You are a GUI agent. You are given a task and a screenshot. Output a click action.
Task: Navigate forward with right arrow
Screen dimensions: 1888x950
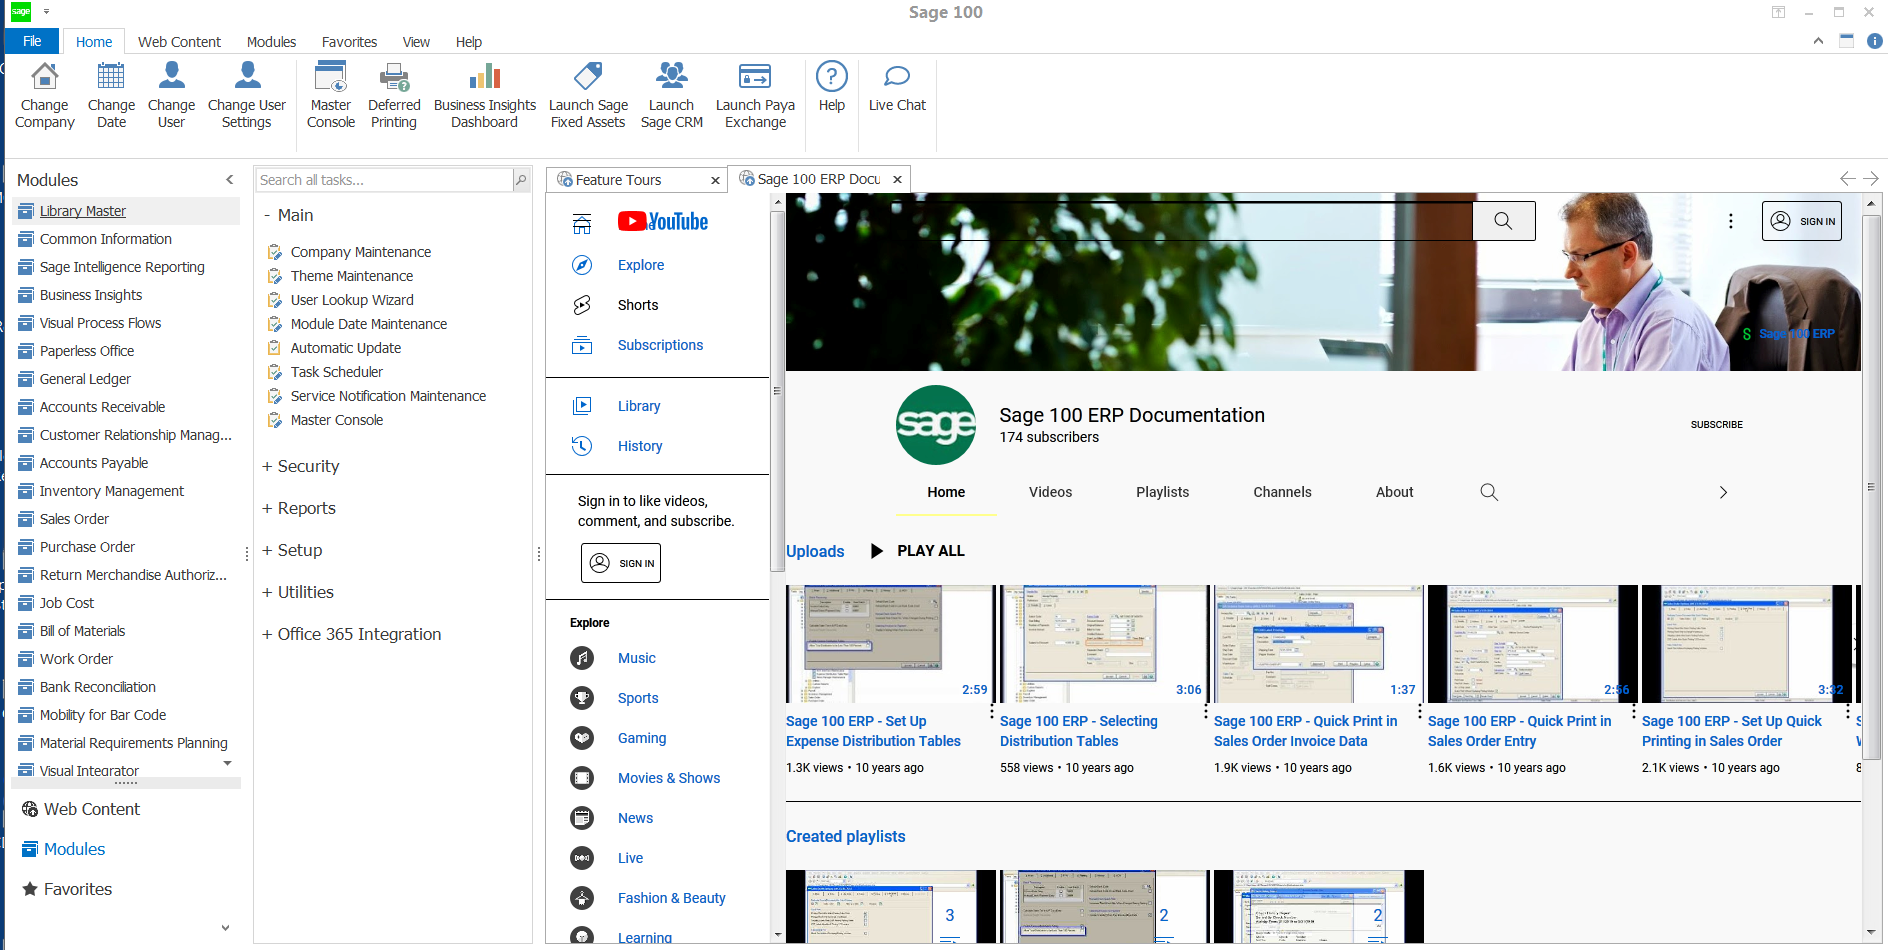1871,179
